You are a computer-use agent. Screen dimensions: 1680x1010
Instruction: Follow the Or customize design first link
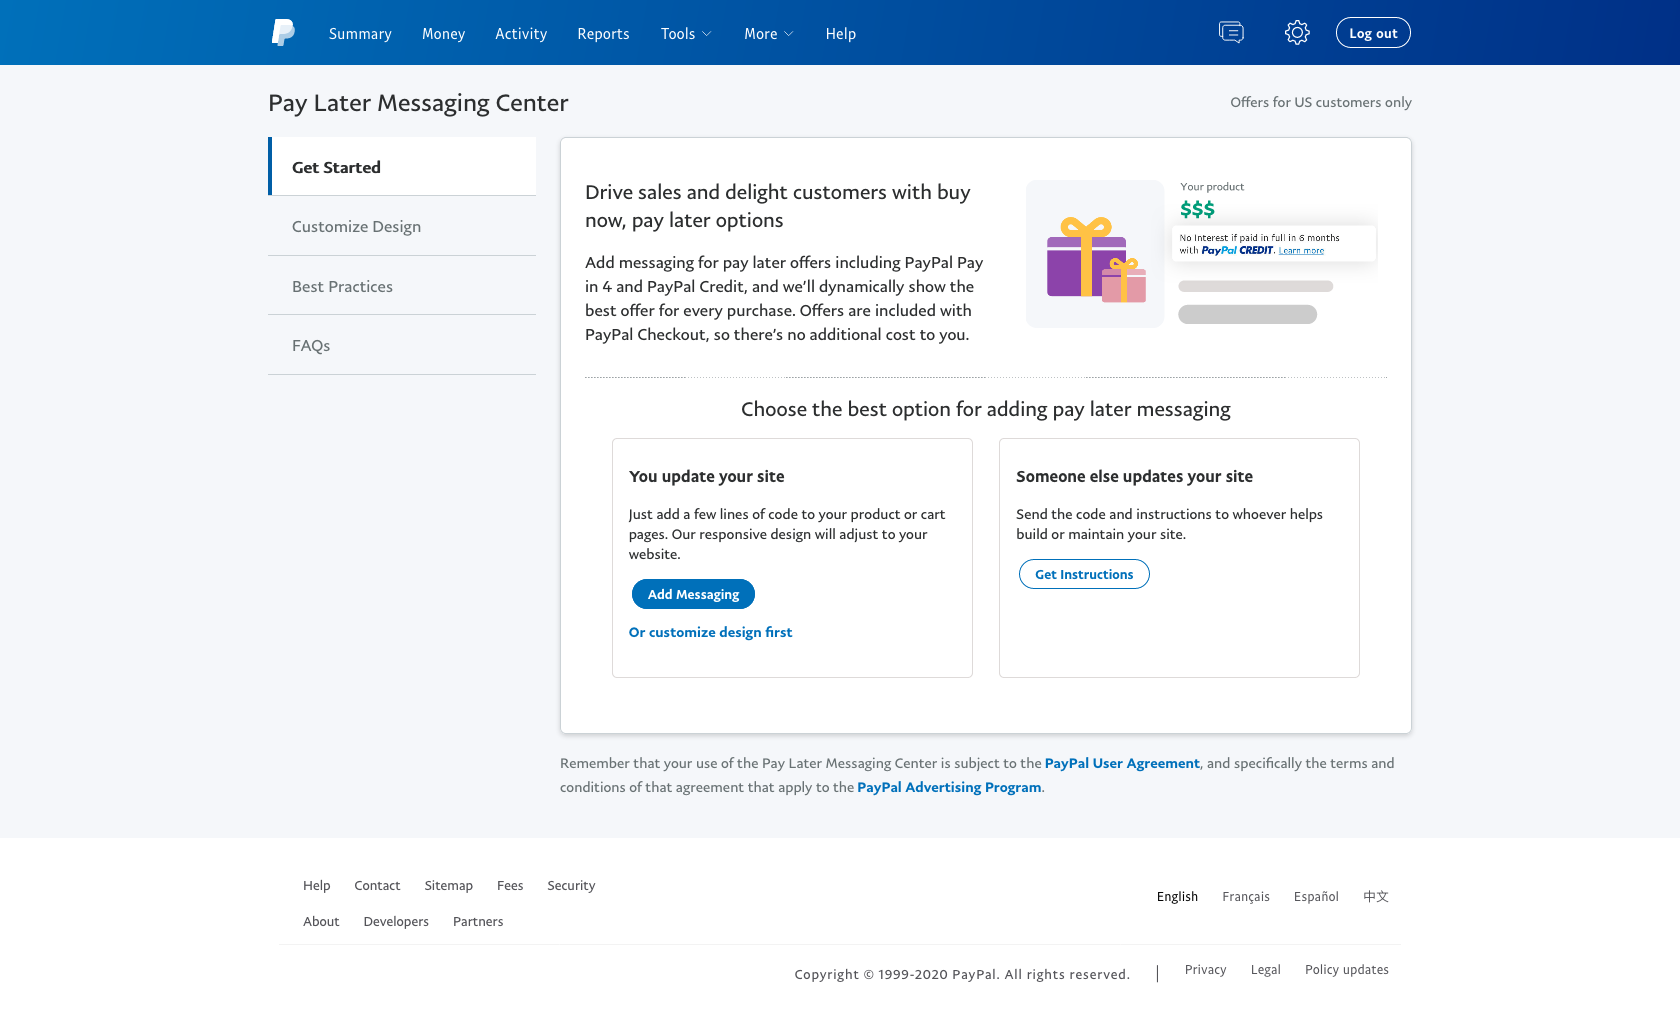(x=710, y=632)
